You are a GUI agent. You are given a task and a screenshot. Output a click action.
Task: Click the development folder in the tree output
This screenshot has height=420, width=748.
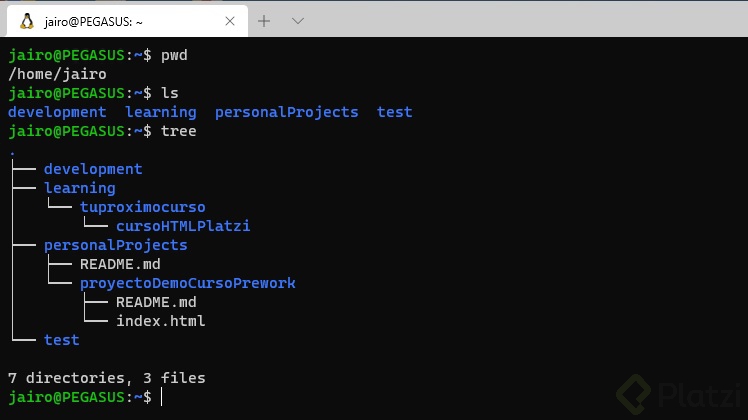coord(93,169)
